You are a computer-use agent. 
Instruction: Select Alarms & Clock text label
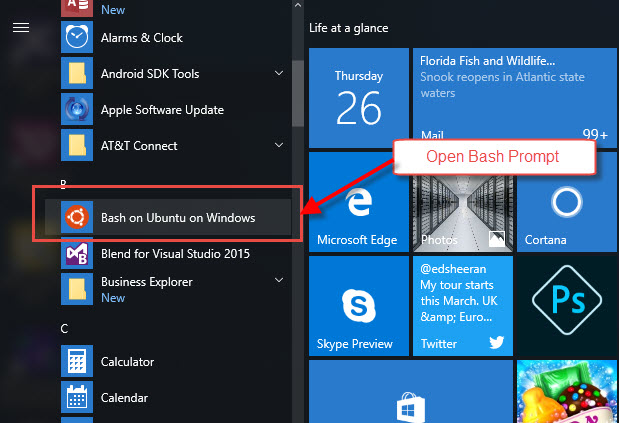click(142, 38)
